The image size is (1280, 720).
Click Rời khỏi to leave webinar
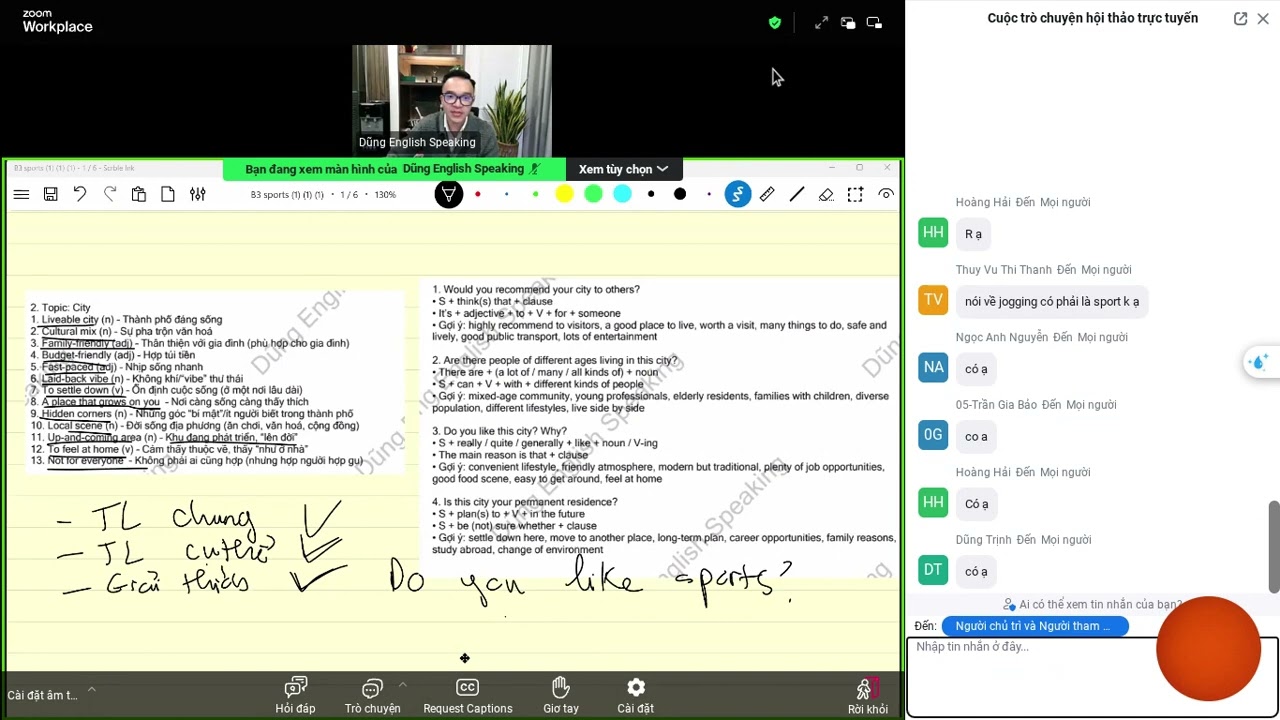click(x=867, y=696)
